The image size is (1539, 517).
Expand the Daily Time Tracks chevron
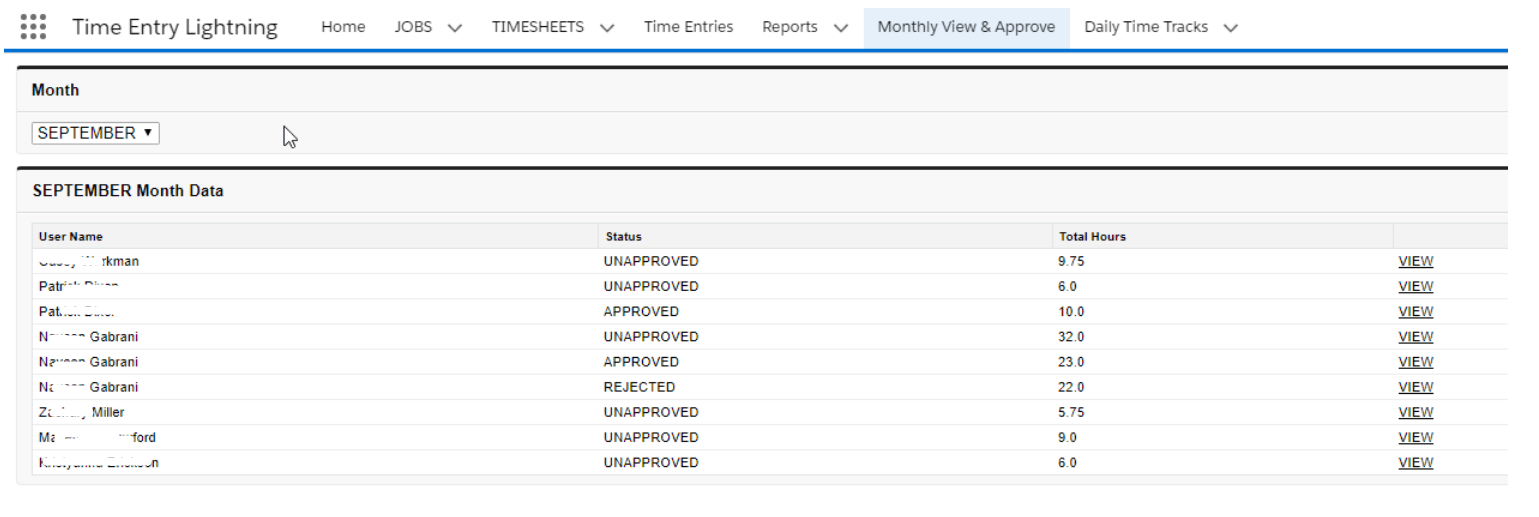click(x=1231, y=28)
